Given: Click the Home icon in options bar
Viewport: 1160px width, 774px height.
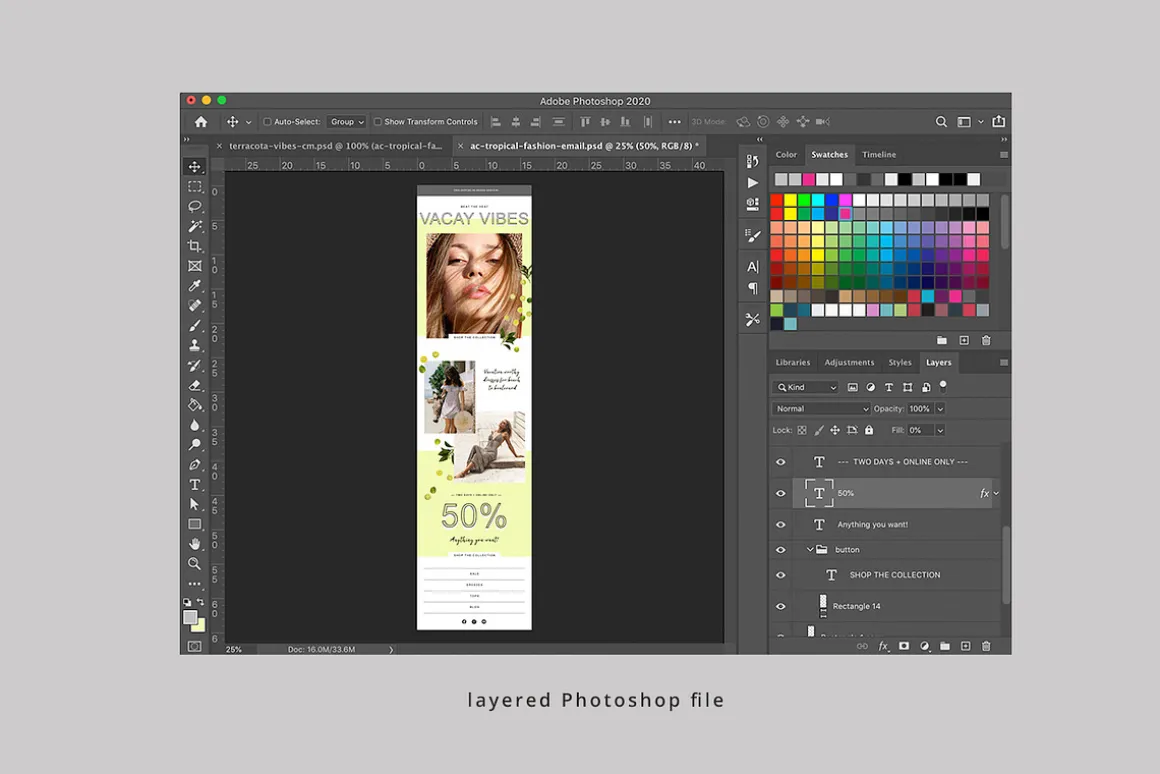Looking at the screenshot, I should pyautogui.click(x=201, y=121).
